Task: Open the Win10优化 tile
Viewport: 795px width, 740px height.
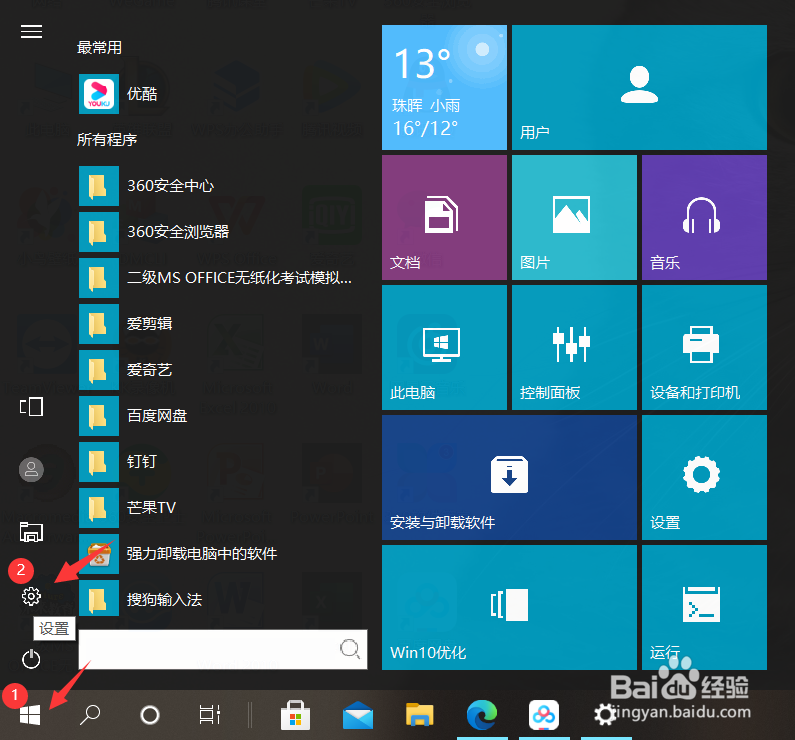Action: coord(509,607)
